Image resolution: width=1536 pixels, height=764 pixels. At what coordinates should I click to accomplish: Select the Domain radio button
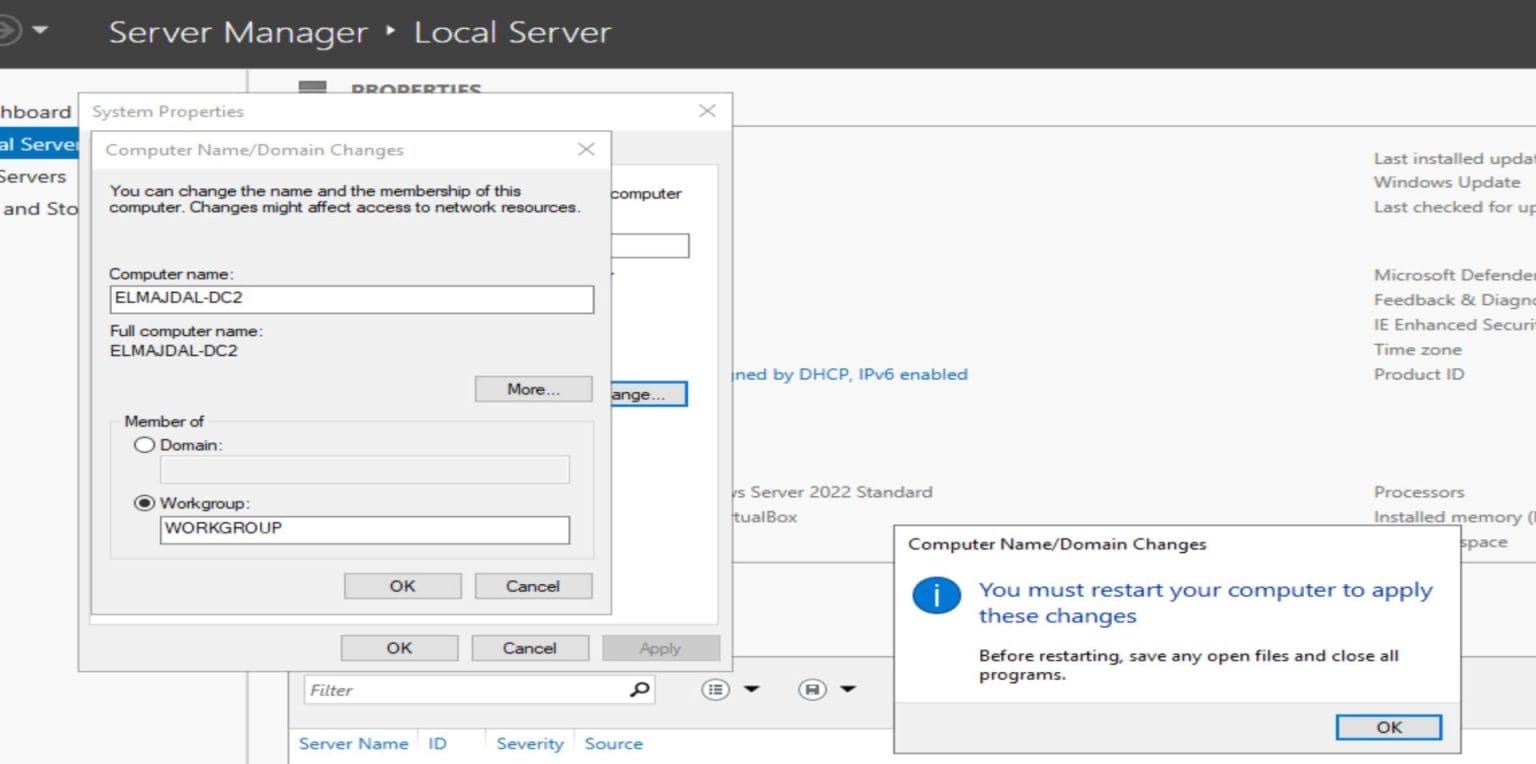[144, 444]
